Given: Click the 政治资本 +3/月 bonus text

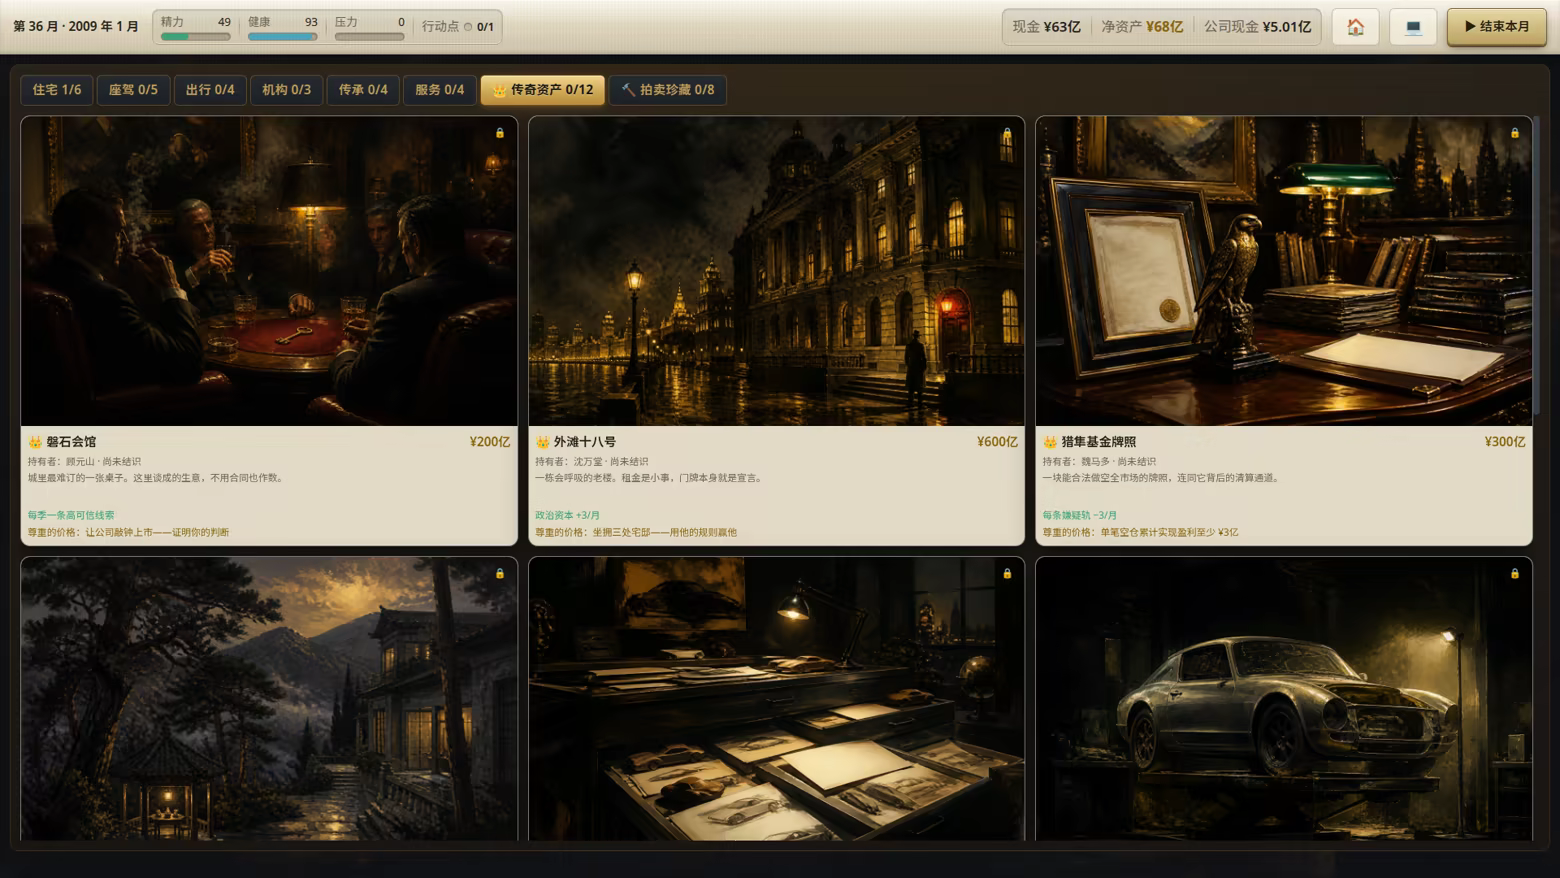Looking at the screenshot, I should 567,516.
